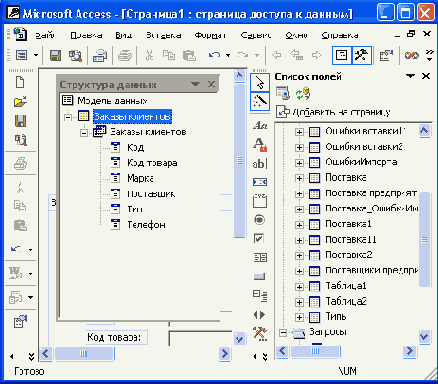
Task: Click the Field List vertical scrollbar thumb
Action: (x=424, y=239)
